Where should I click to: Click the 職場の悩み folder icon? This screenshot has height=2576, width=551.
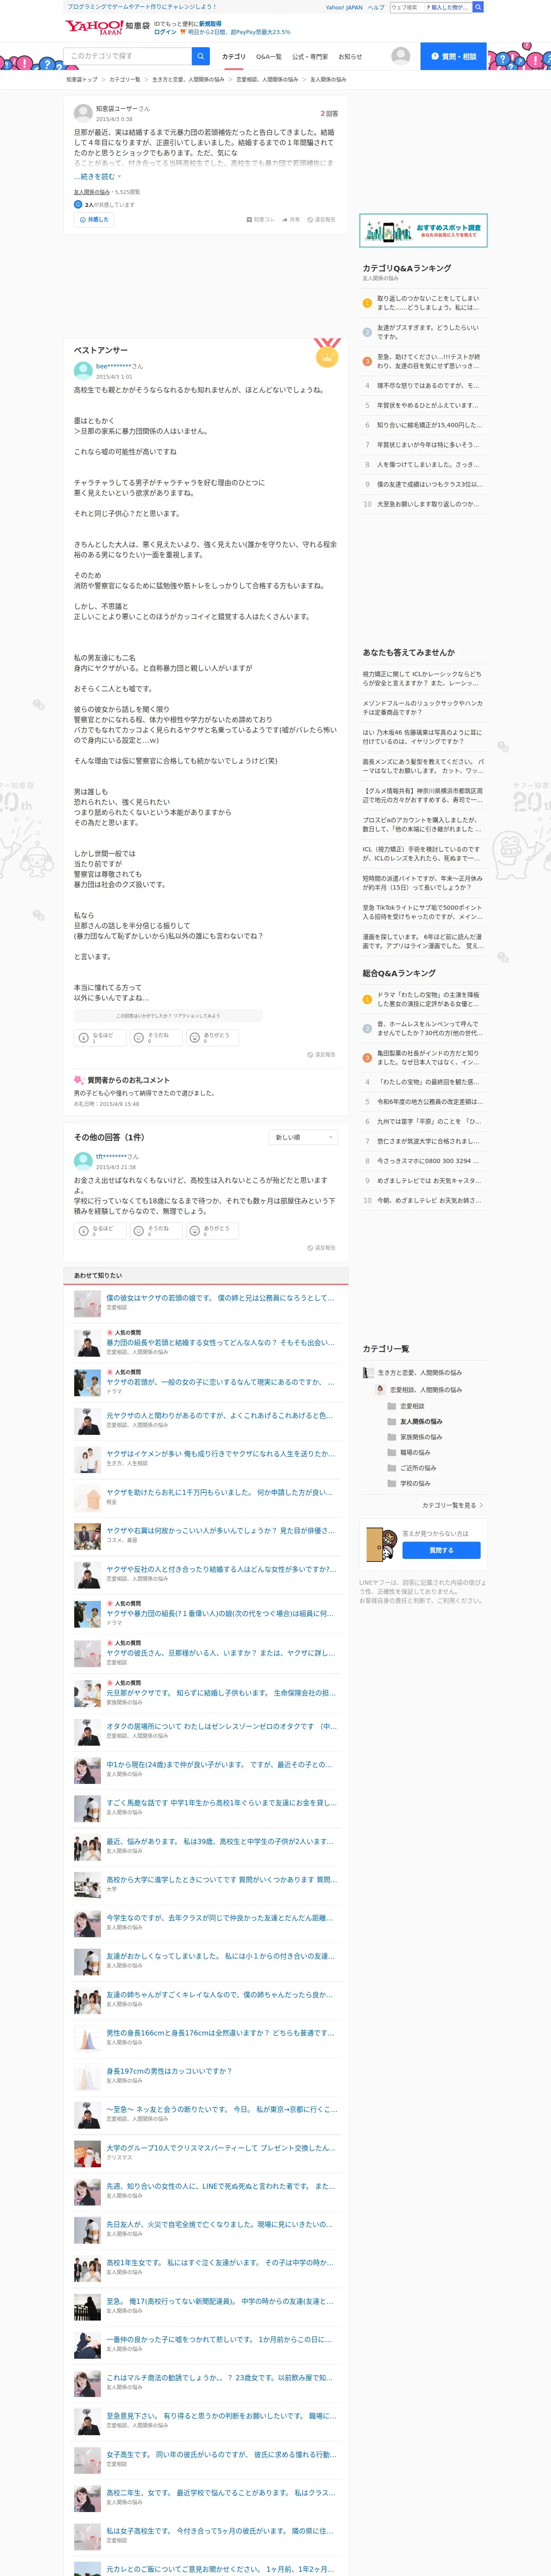(392, 1452)
